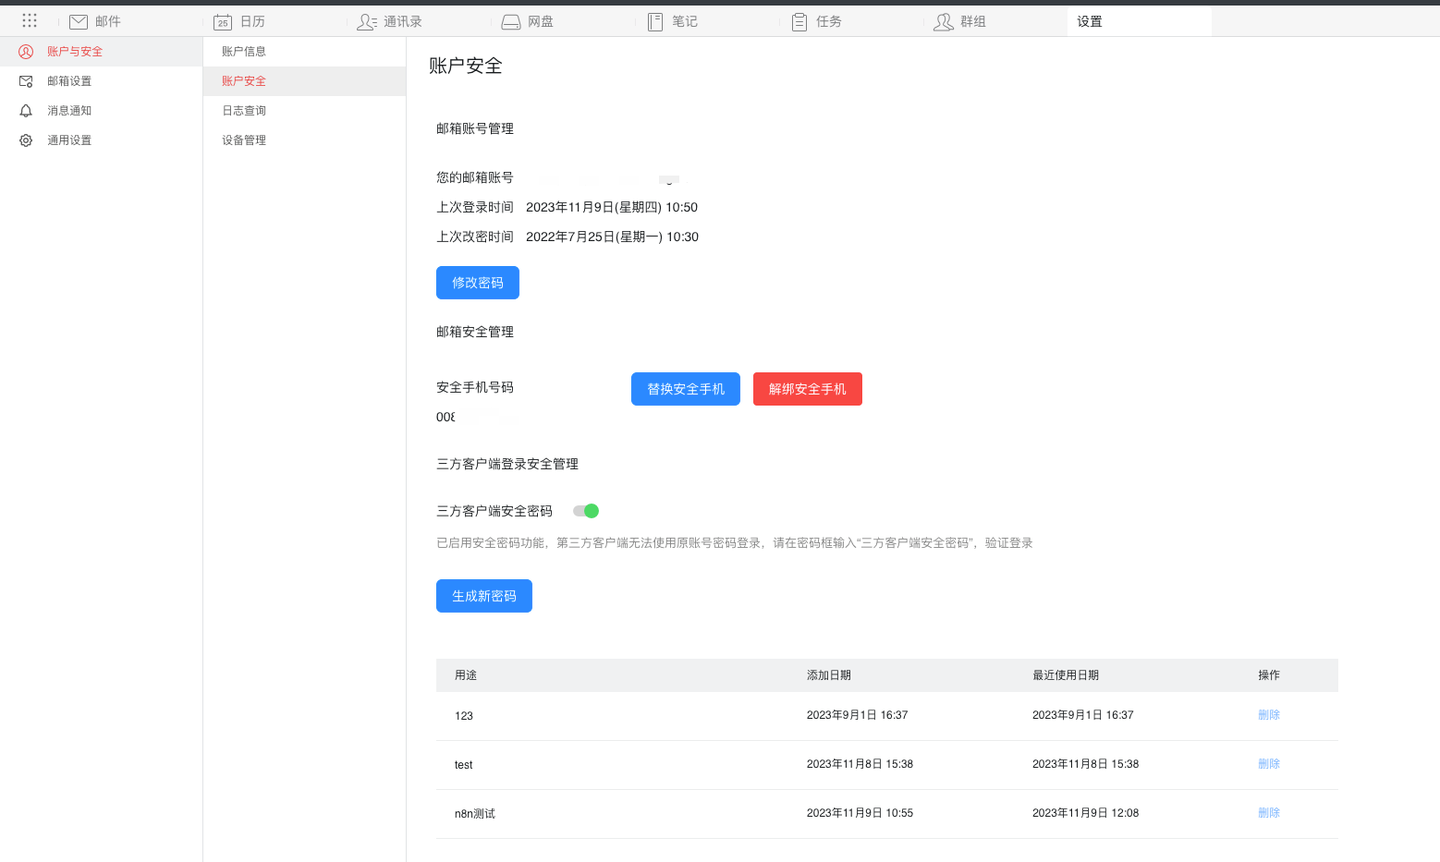
Task: Click the 生成新密码 button
Action: point(484,596)
